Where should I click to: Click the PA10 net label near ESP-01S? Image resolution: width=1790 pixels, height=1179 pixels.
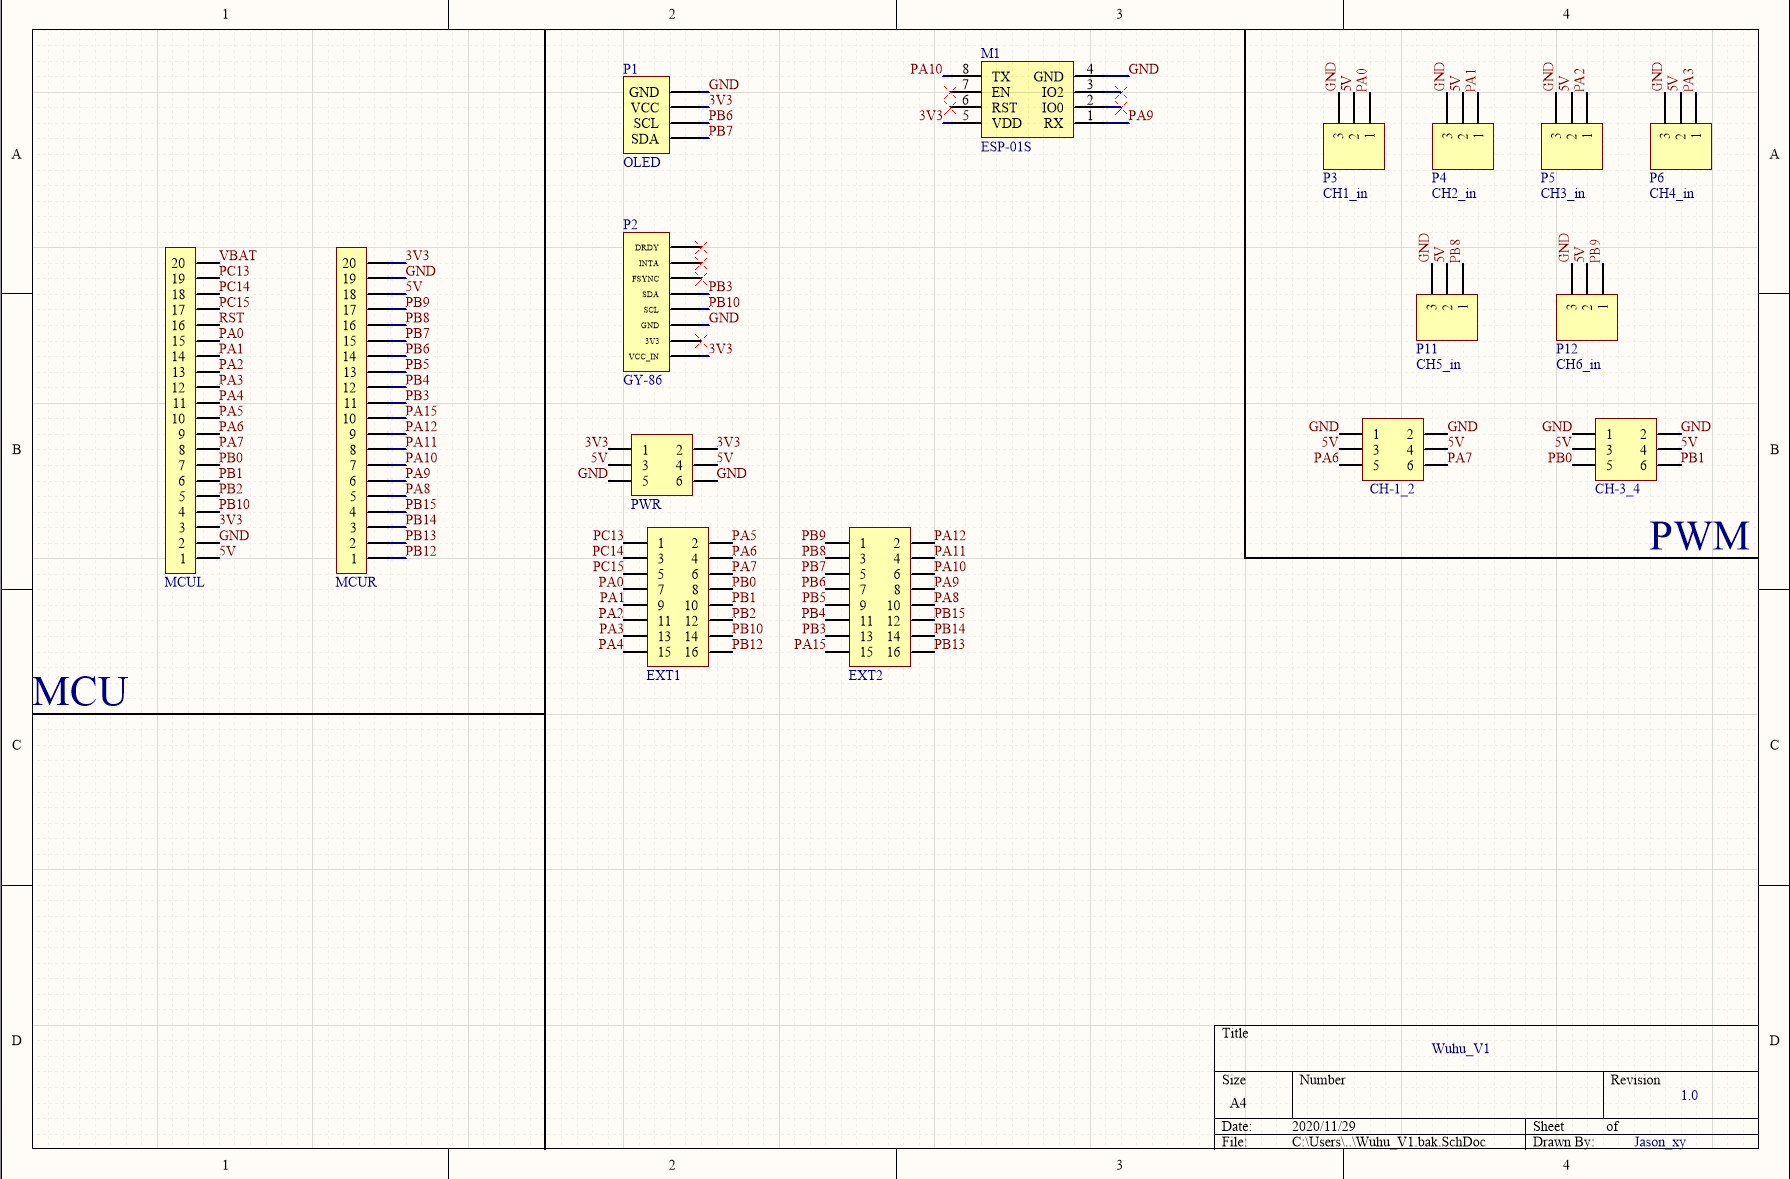[x=926, y=69]
